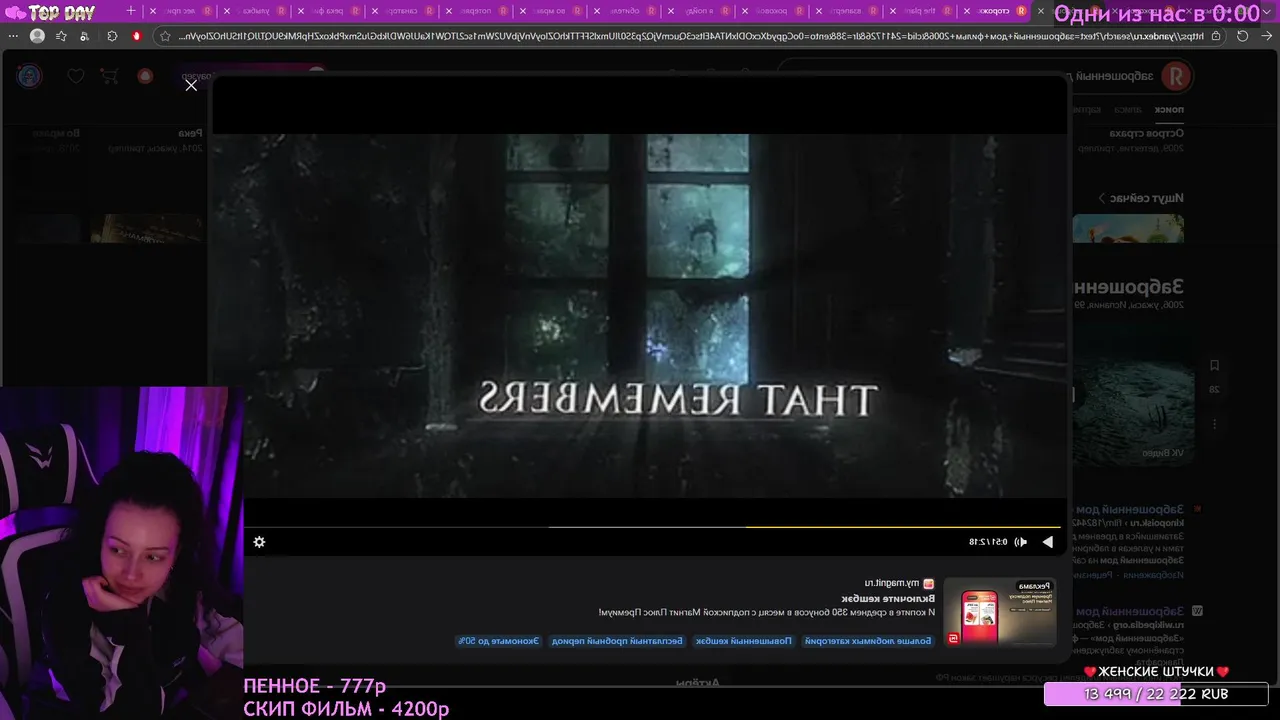Open video player settings gear
This screenshot has width=1280, height=720.
point(259,542)
